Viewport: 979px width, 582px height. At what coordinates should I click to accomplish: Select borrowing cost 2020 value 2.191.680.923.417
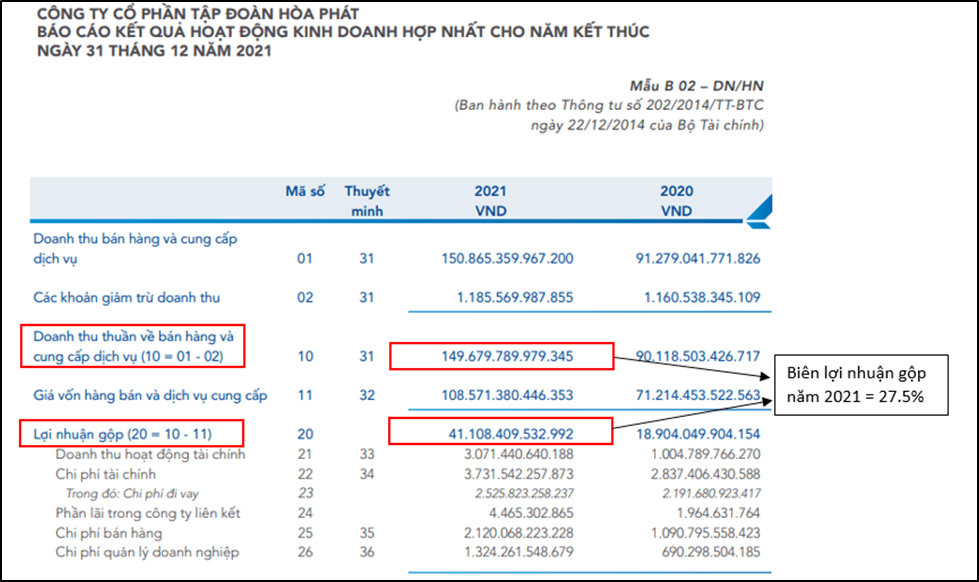(711, 493)
